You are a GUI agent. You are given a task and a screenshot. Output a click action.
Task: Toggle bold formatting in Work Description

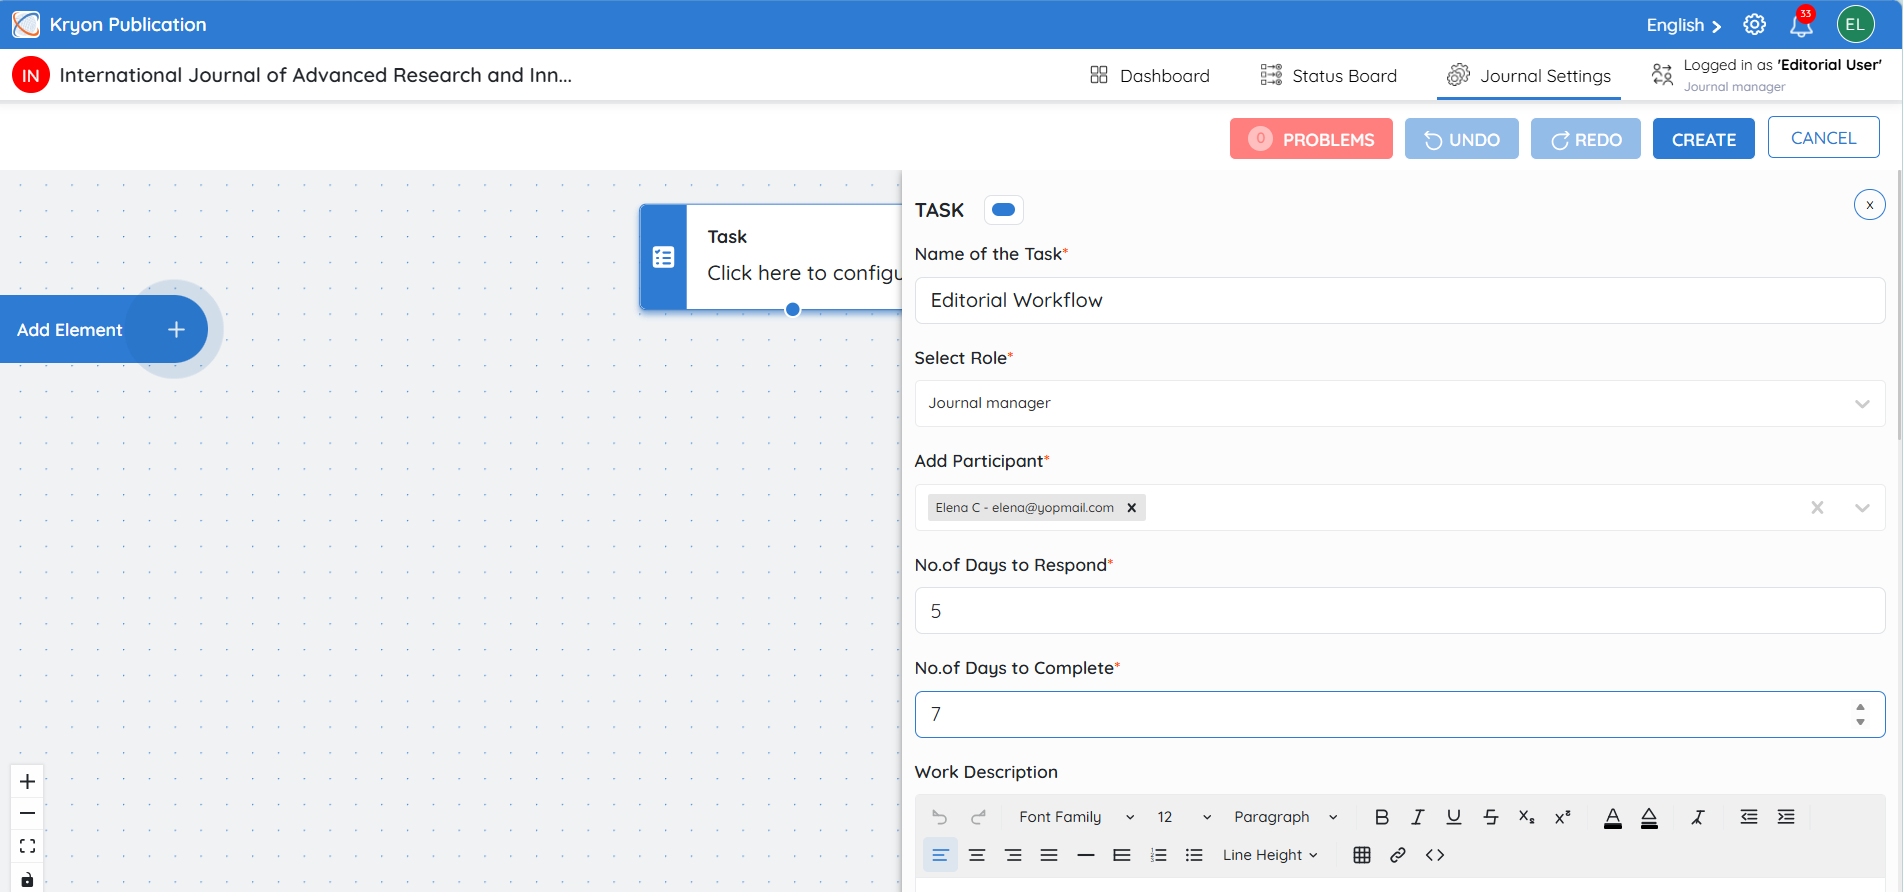click(1381, 817)
